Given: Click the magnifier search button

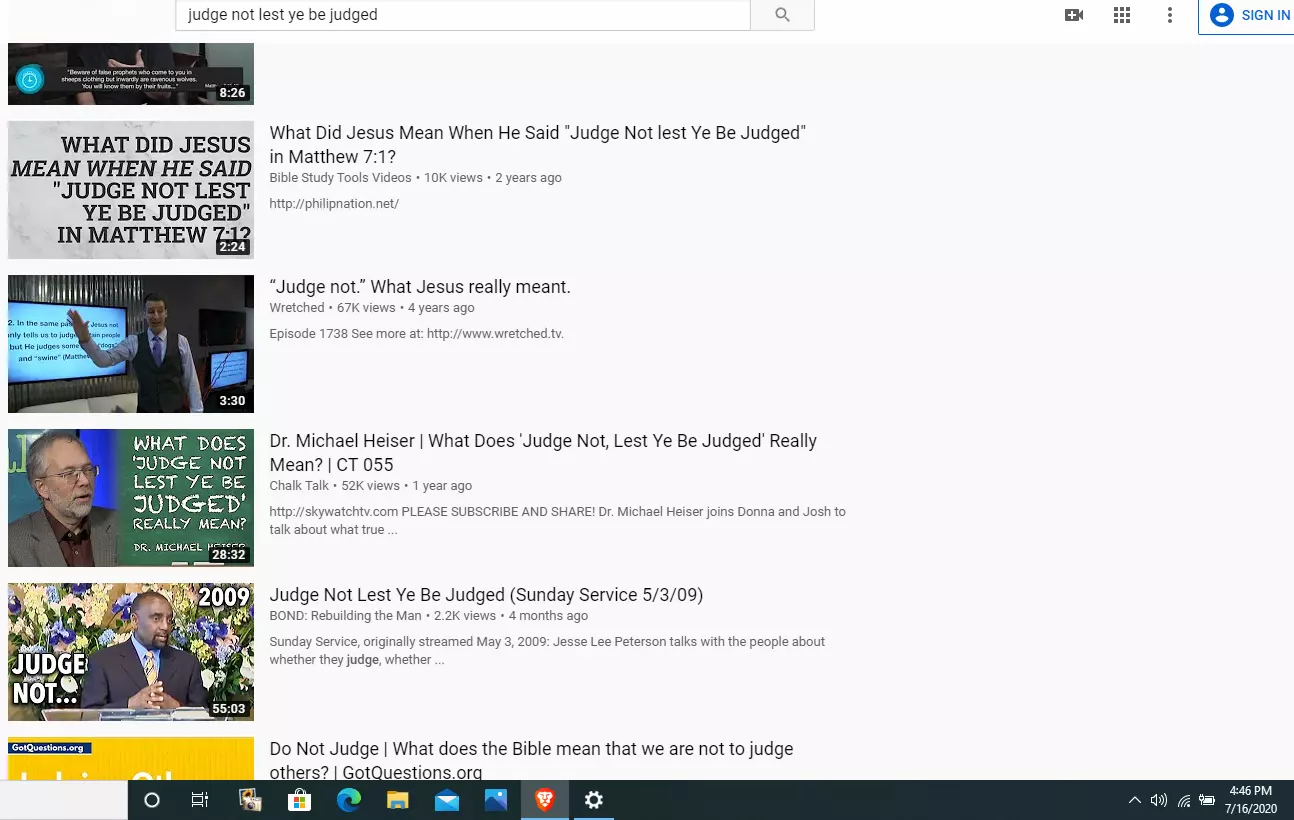Looking at the screenshot, I should tap(782, 15).
